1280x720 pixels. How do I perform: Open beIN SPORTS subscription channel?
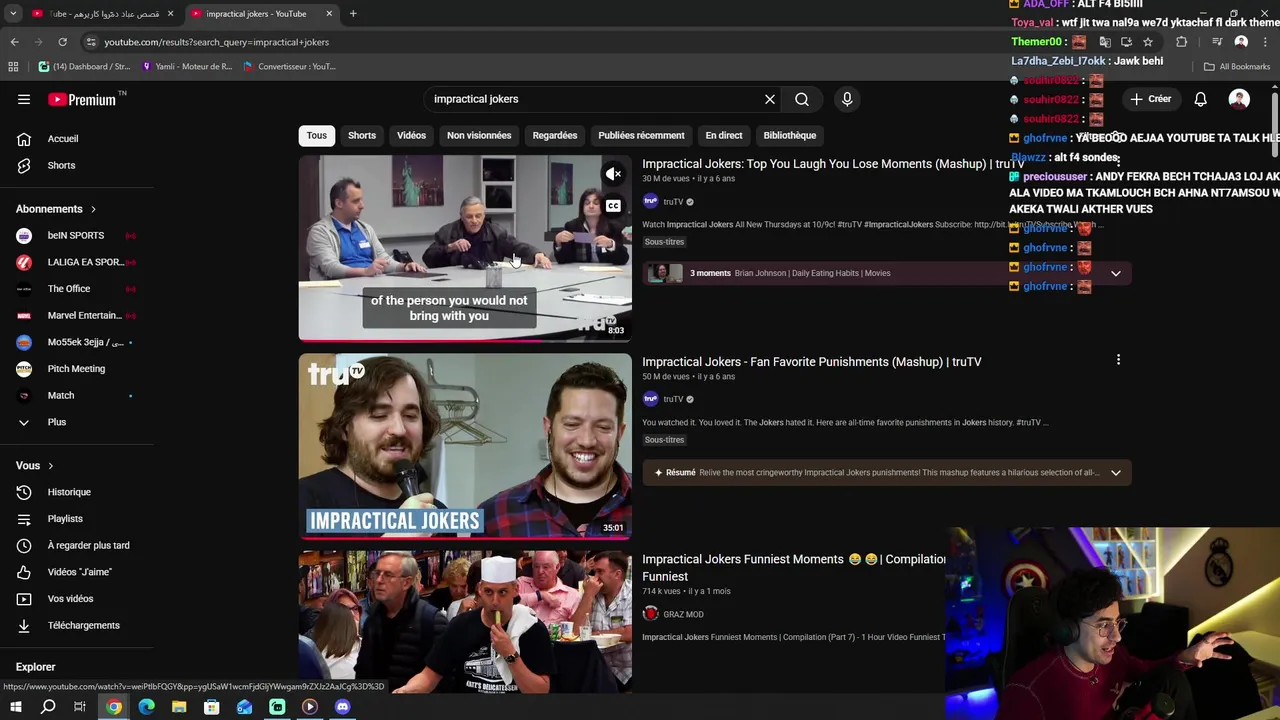pyautogui.click(x=76, y=235)
